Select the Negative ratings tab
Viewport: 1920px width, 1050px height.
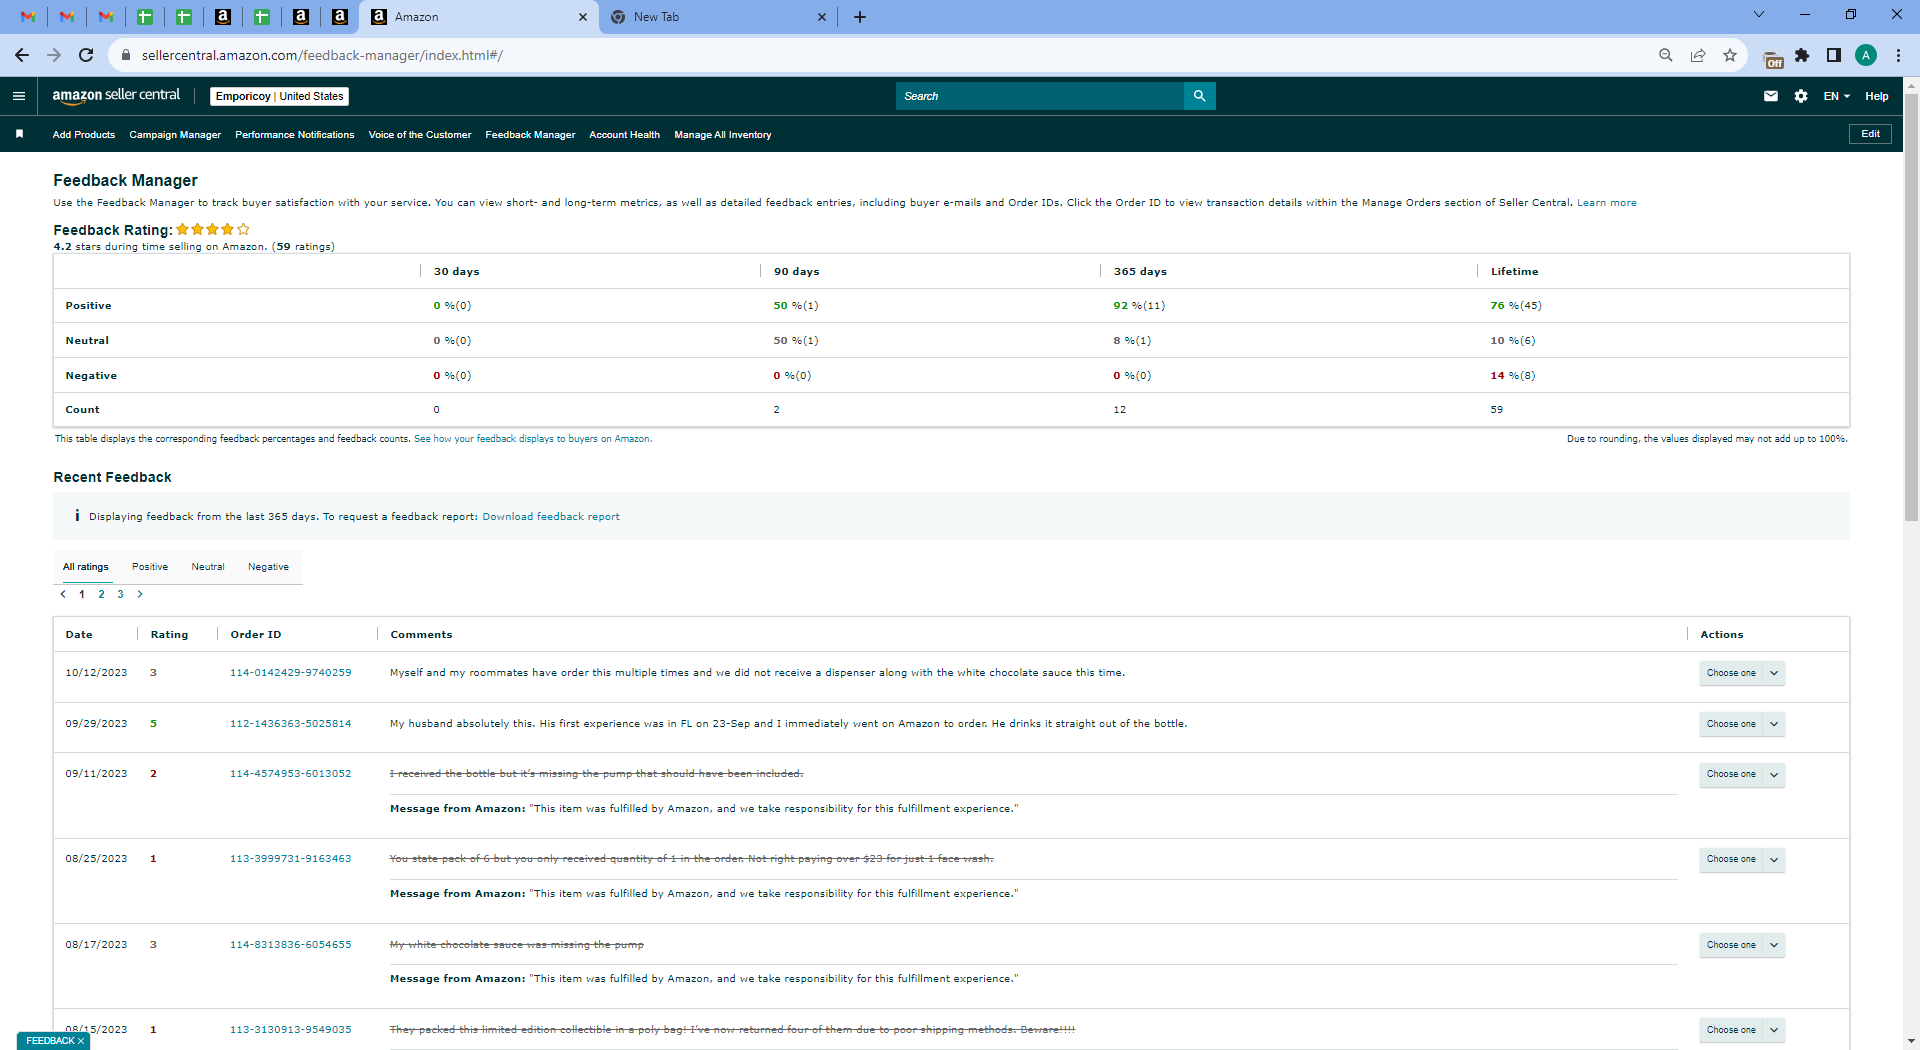coord(268,567)
